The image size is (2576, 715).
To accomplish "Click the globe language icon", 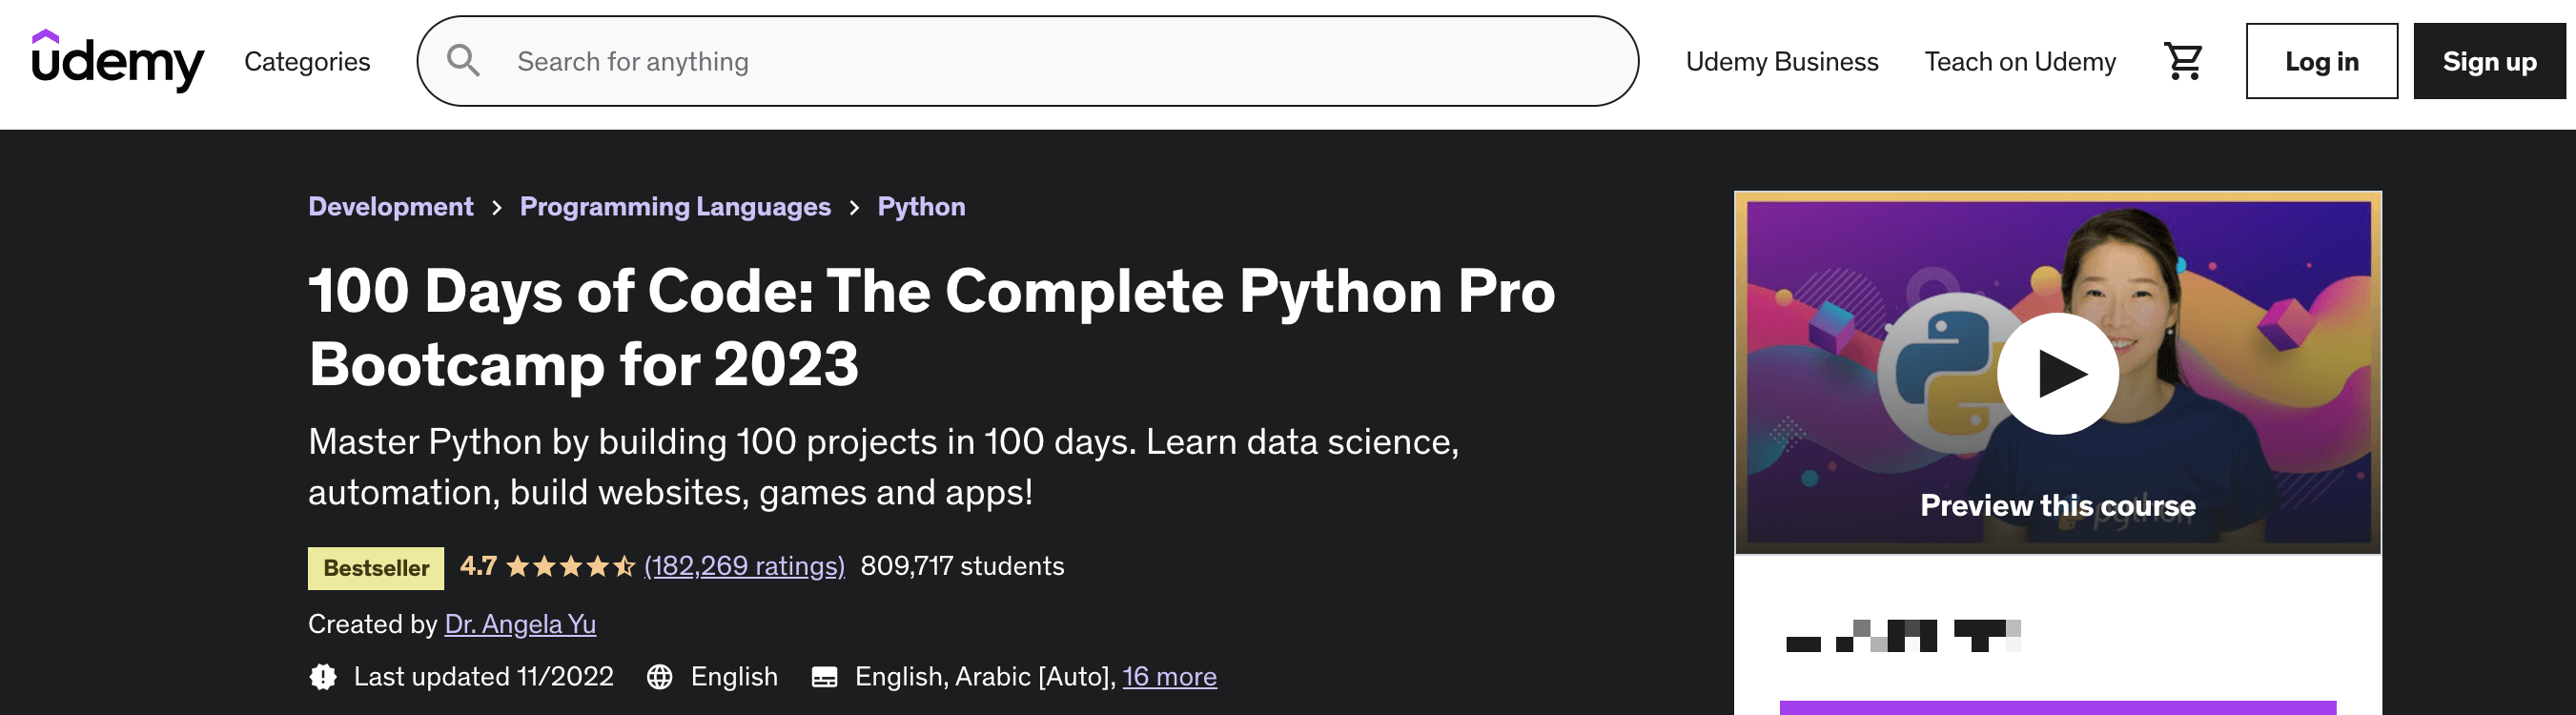I will (660, 677).
